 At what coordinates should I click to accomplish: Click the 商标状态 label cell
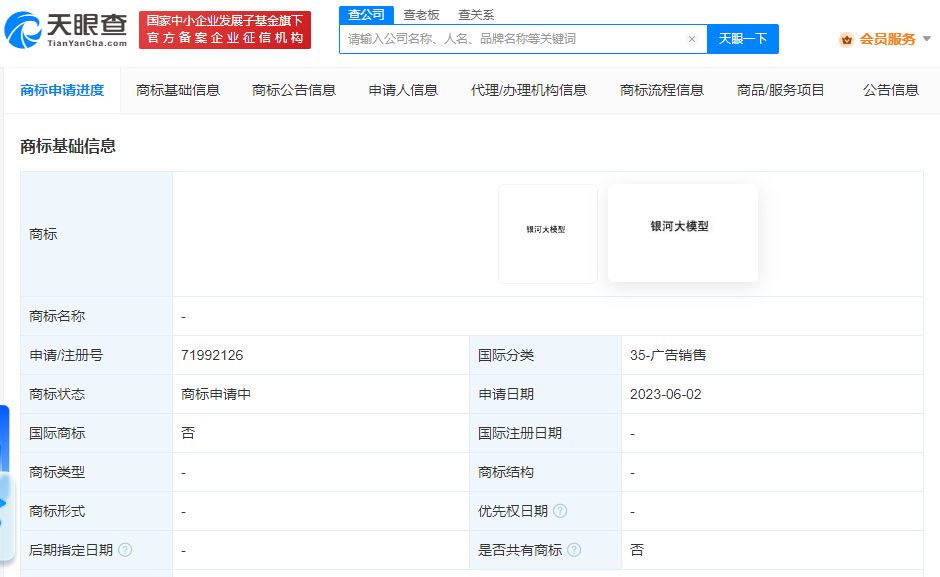click(x=97, y=395)
